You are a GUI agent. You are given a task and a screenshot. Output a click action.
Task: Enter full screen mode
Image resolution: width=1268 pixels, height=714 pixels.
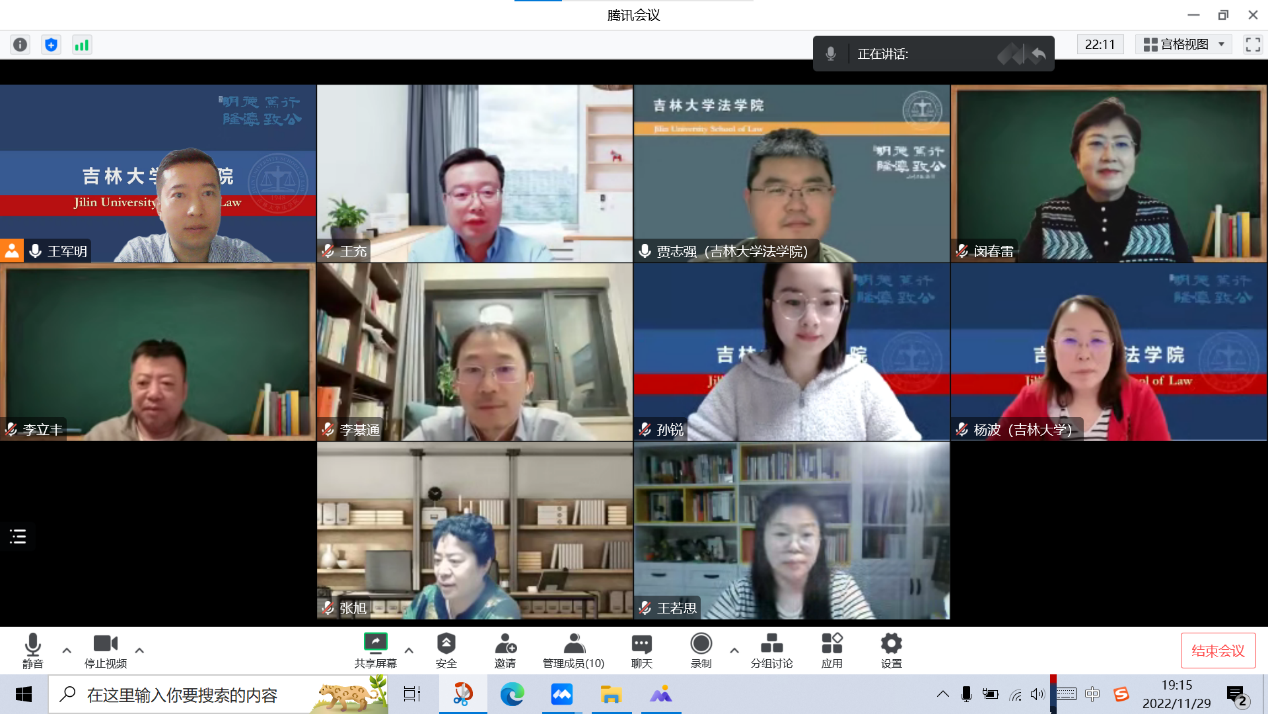[x=1252, y=45]
